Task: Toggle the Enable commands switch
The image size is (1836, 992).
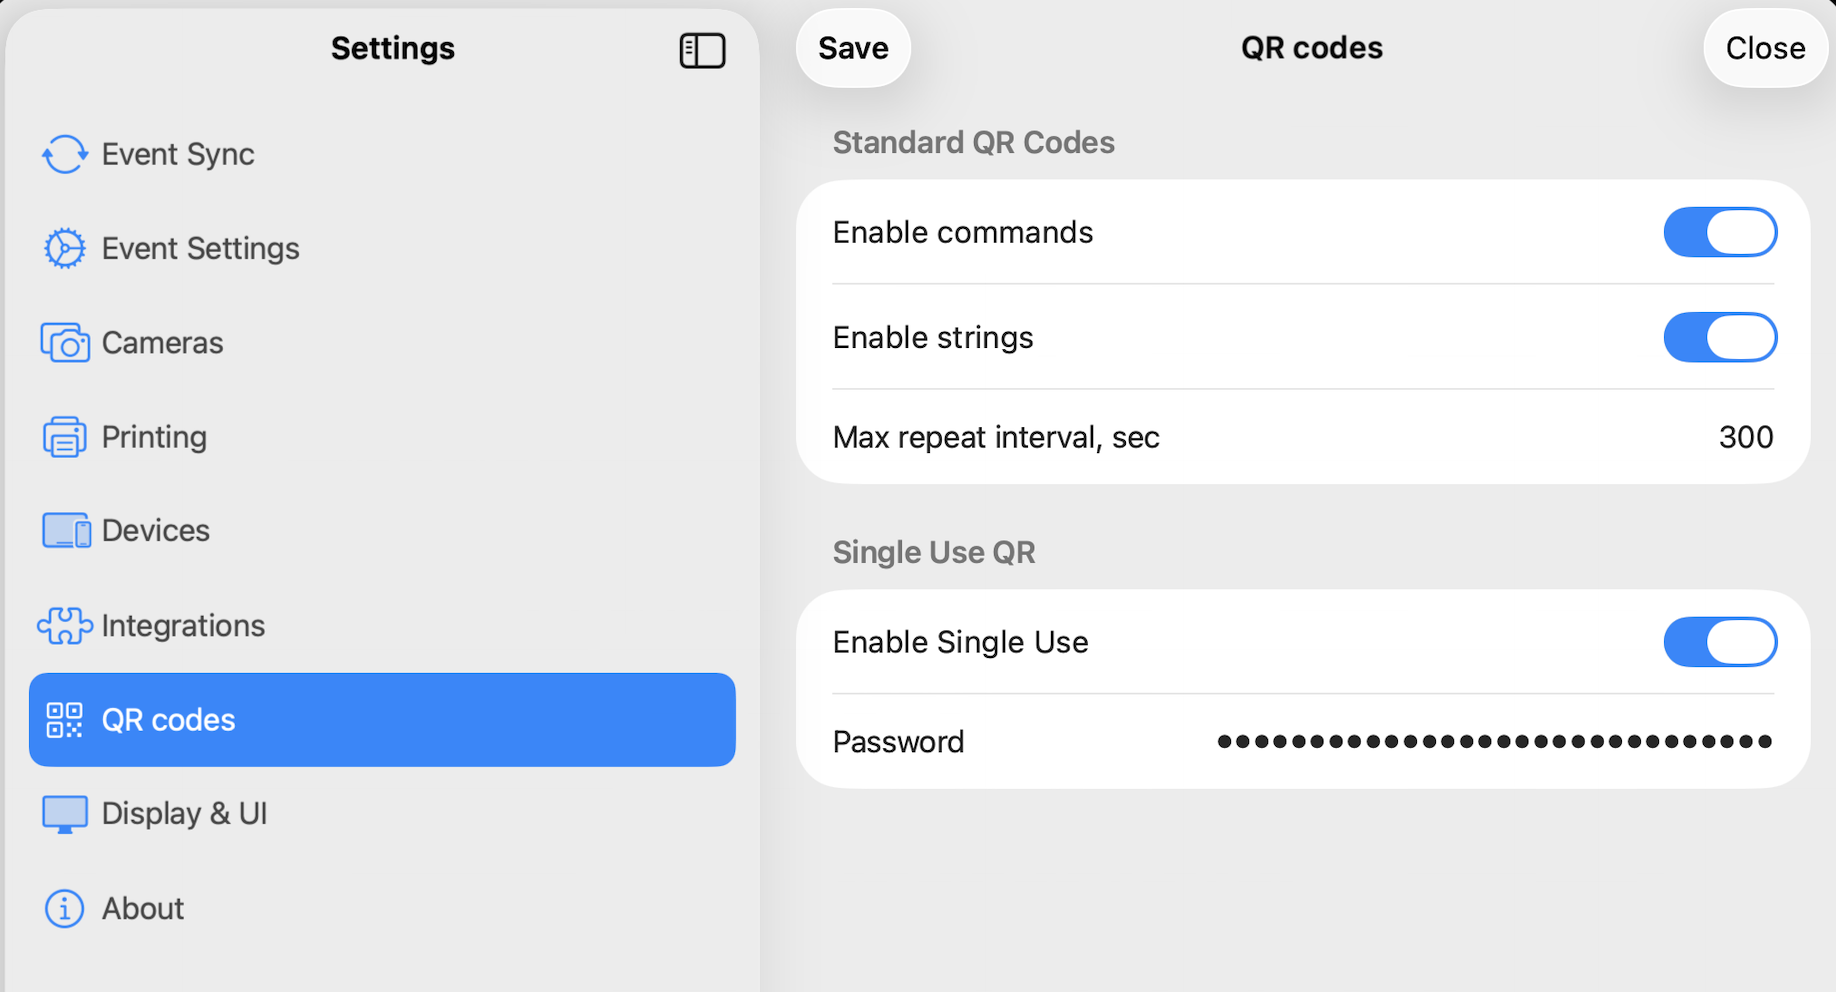Action: [x=1720, y=232]
